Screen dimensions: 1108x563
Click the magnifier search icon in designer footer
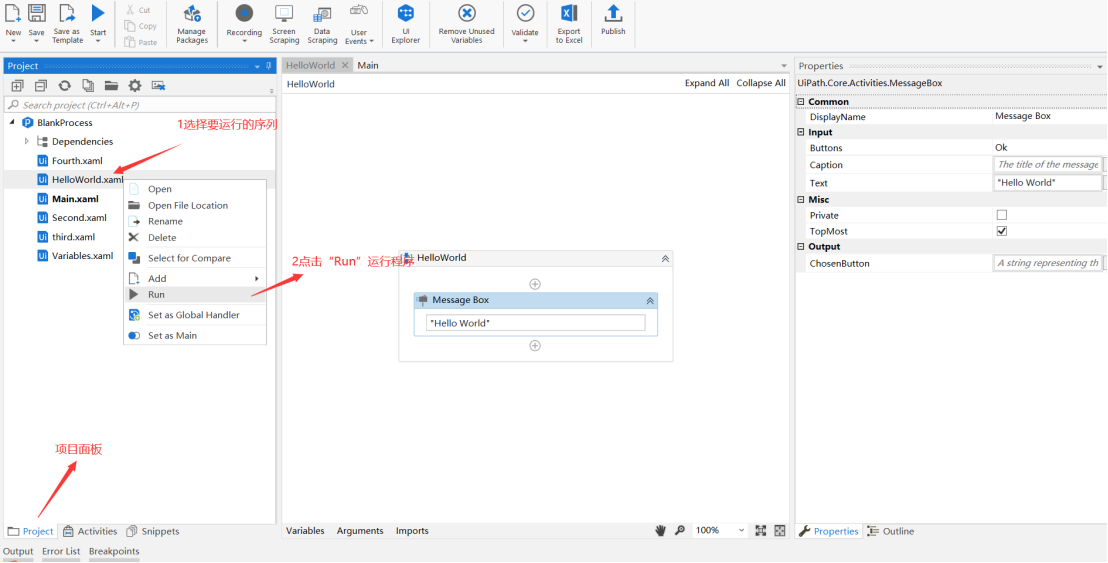coord(680,531)
